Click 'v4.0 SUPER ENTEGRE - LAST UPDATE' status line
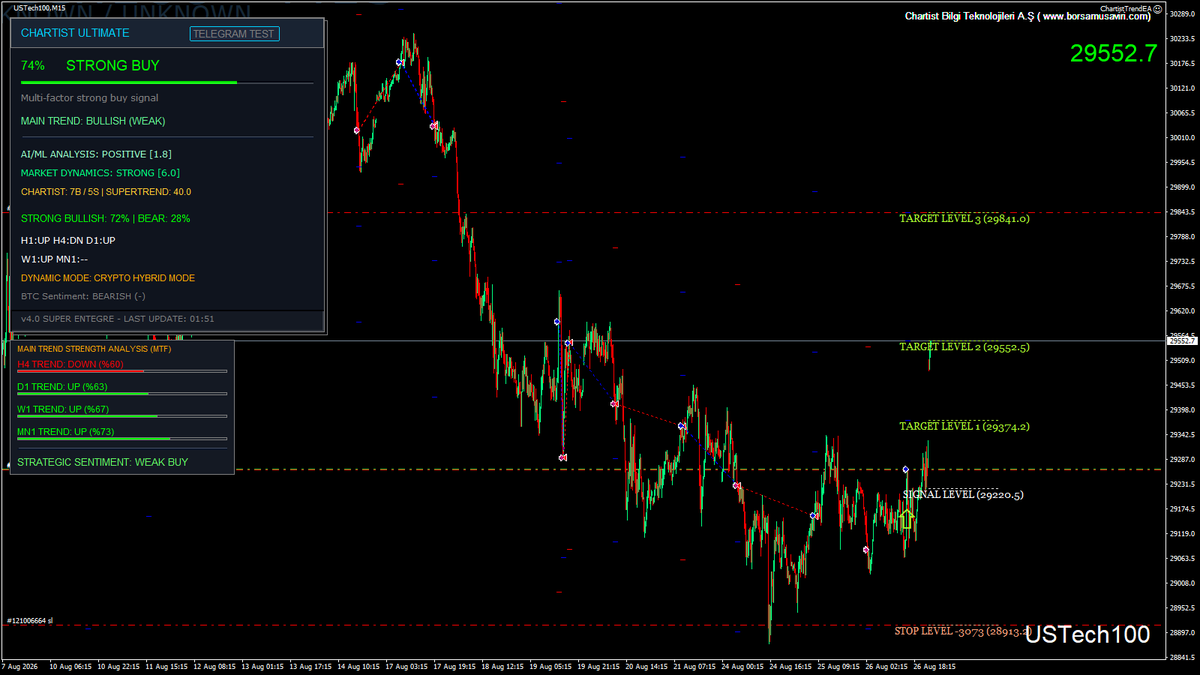The height and width of the screenshot is (675, 1200). pos(117,319)
